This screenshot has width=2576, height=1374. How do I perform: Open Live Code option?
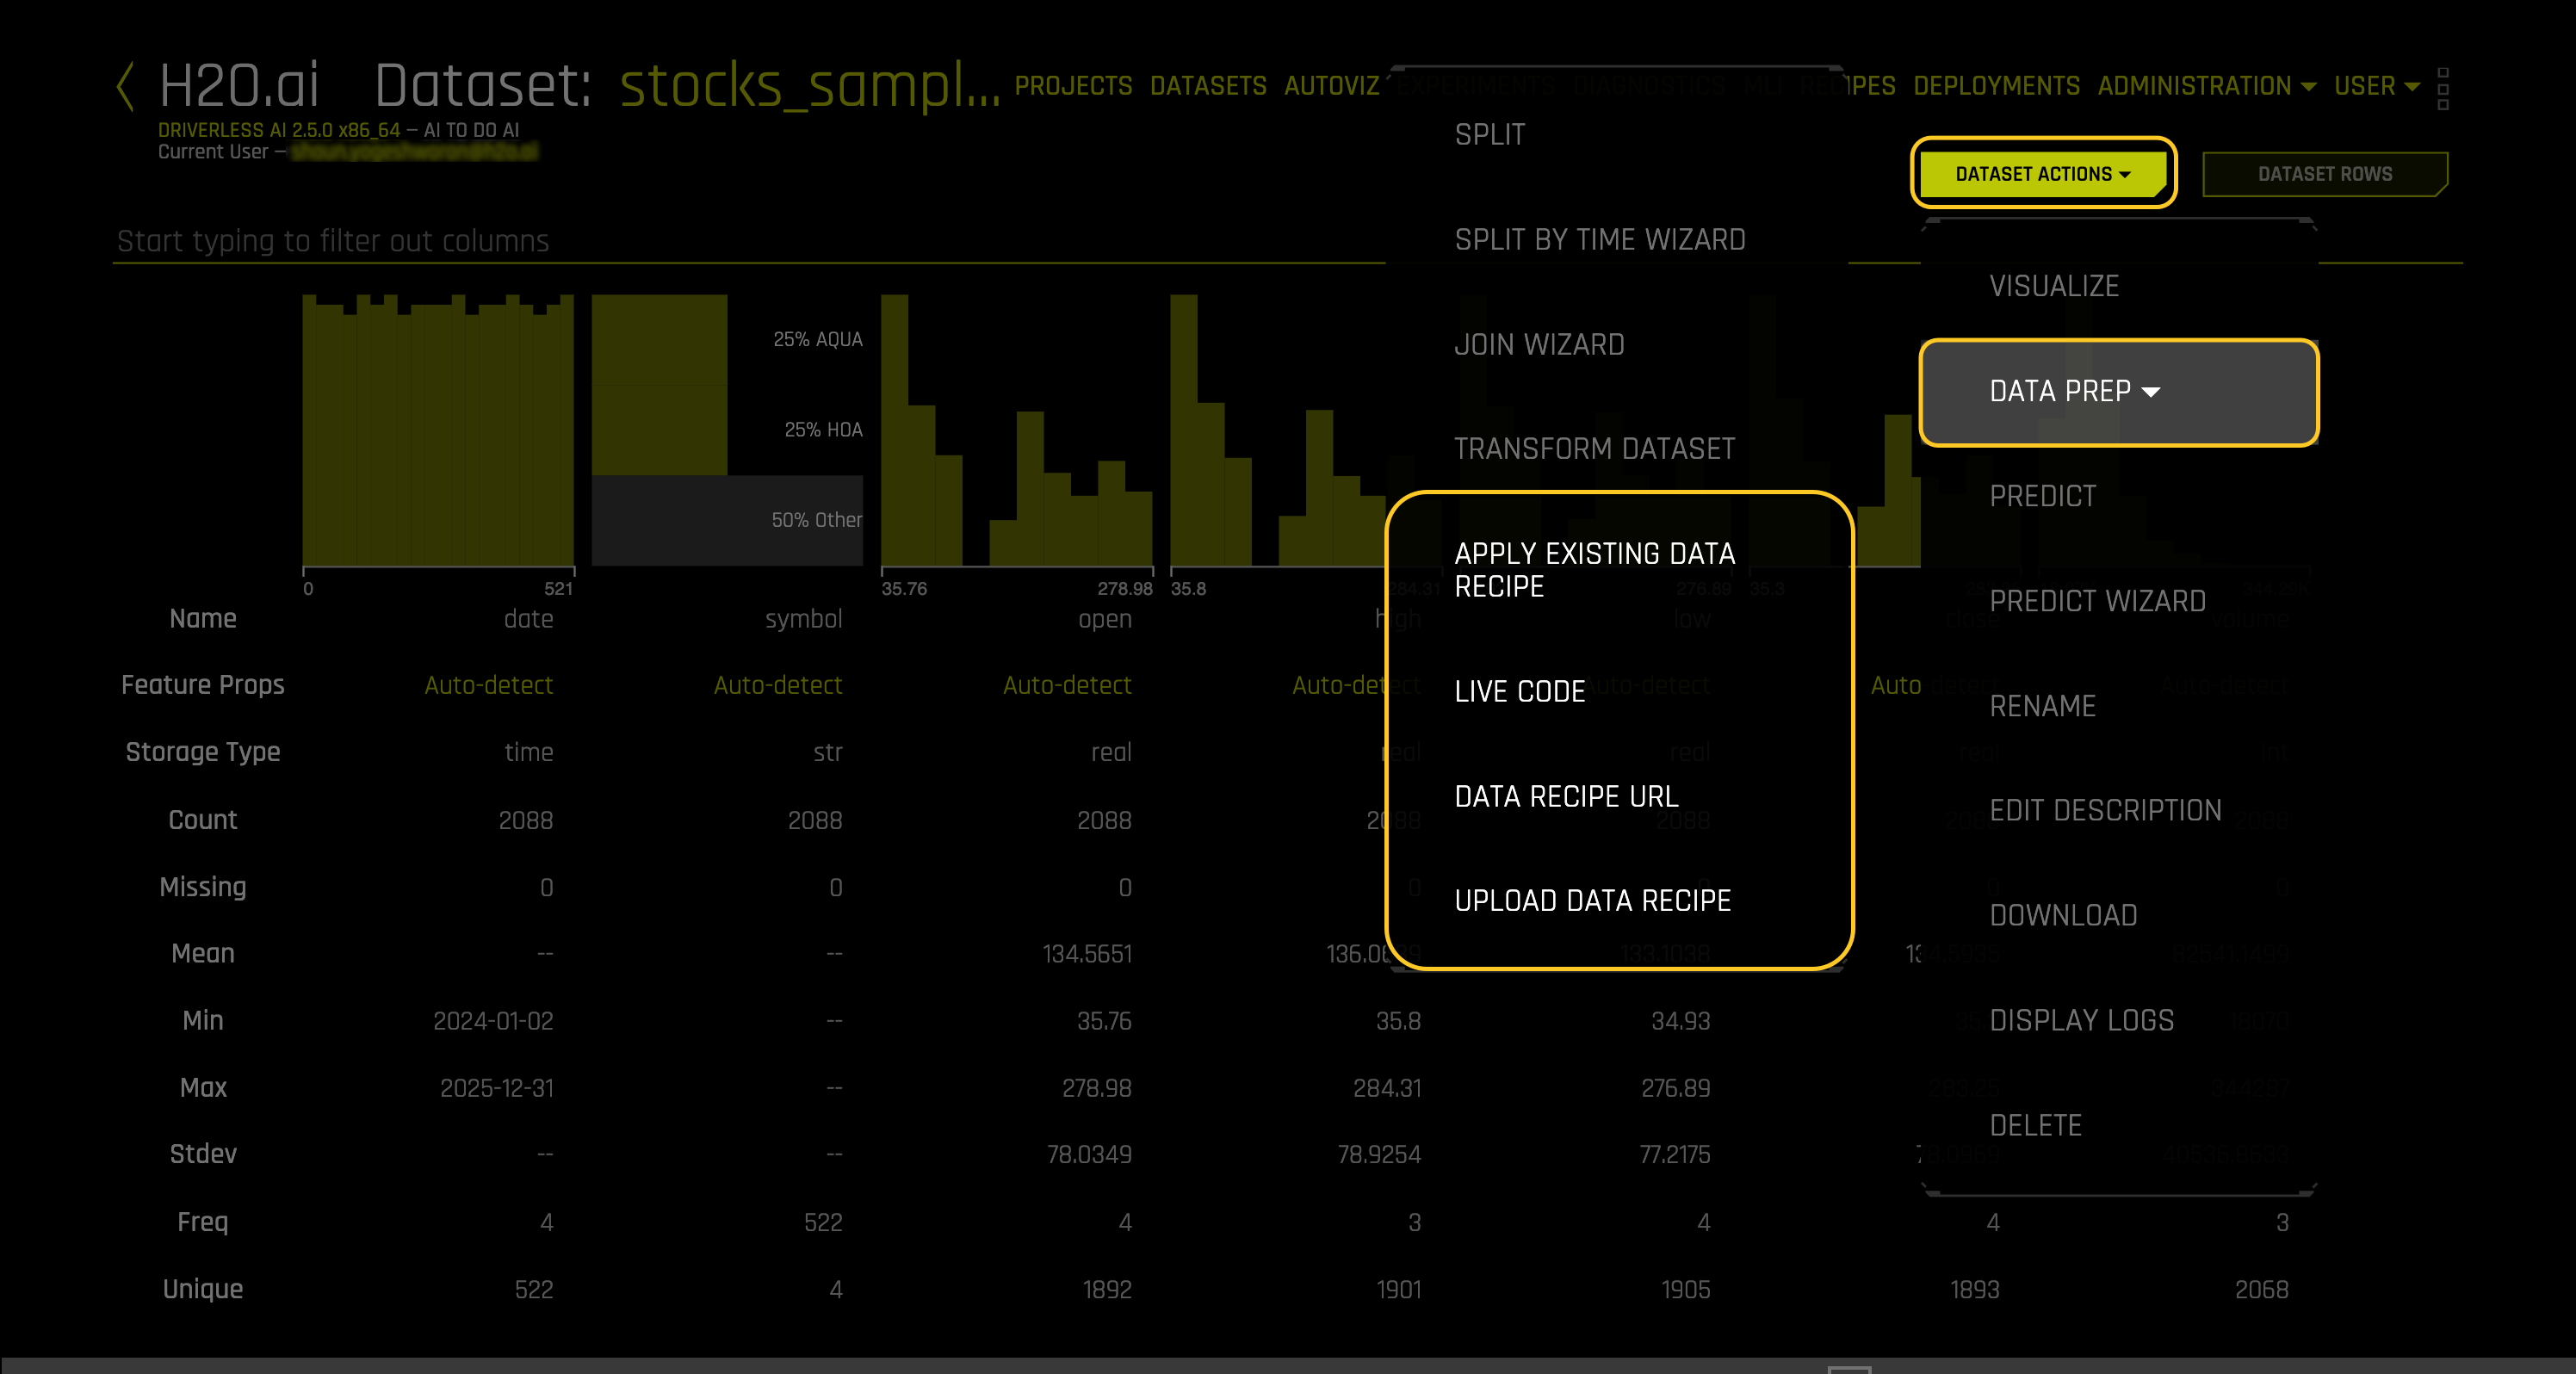point(1519,692)
